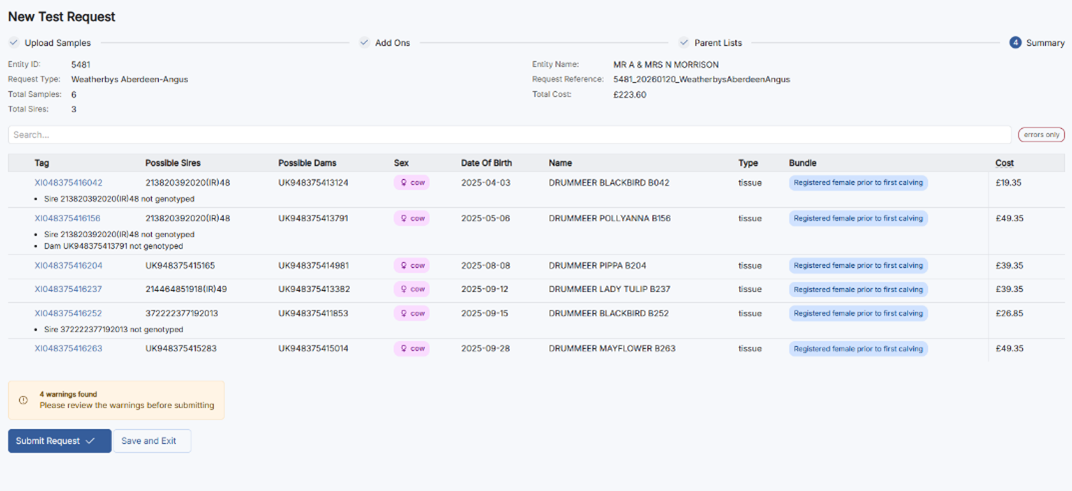The width and height of the screenshot is (1072, 491).
Task: Click the date of birth 2025-09-28
Action: [x=485, y=349]
